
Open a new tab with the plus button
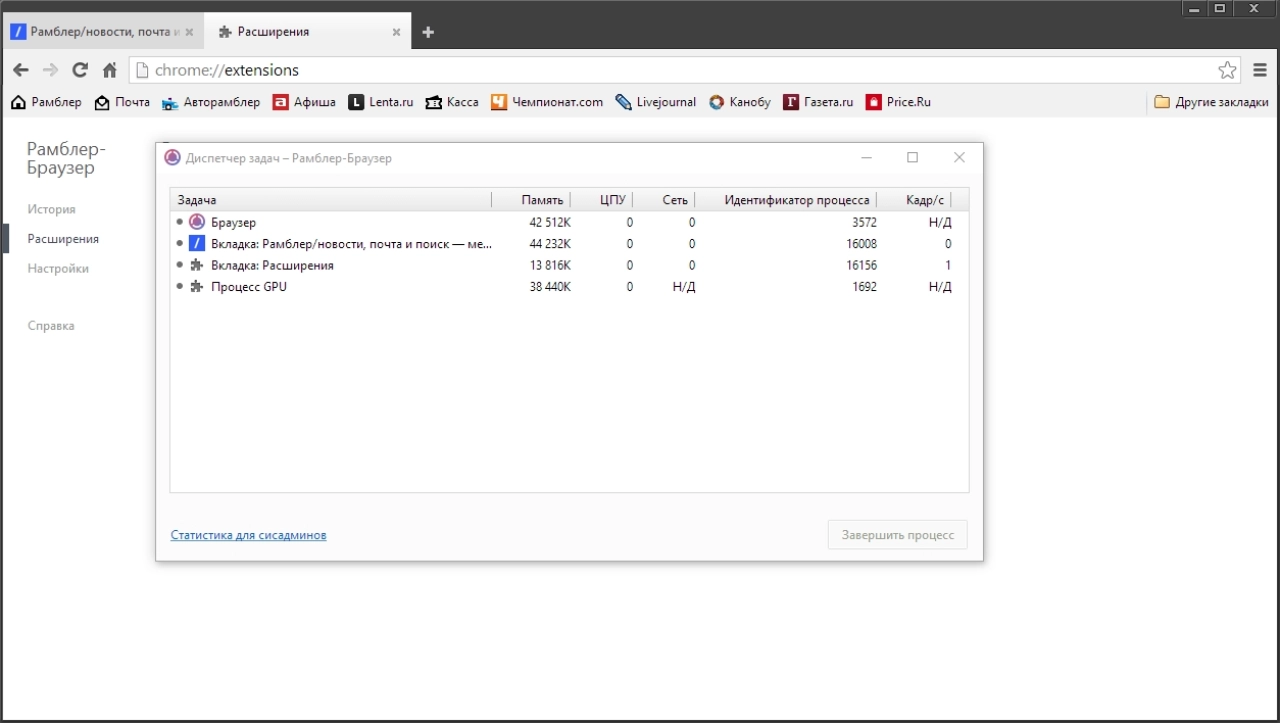[x=428, y=32]
